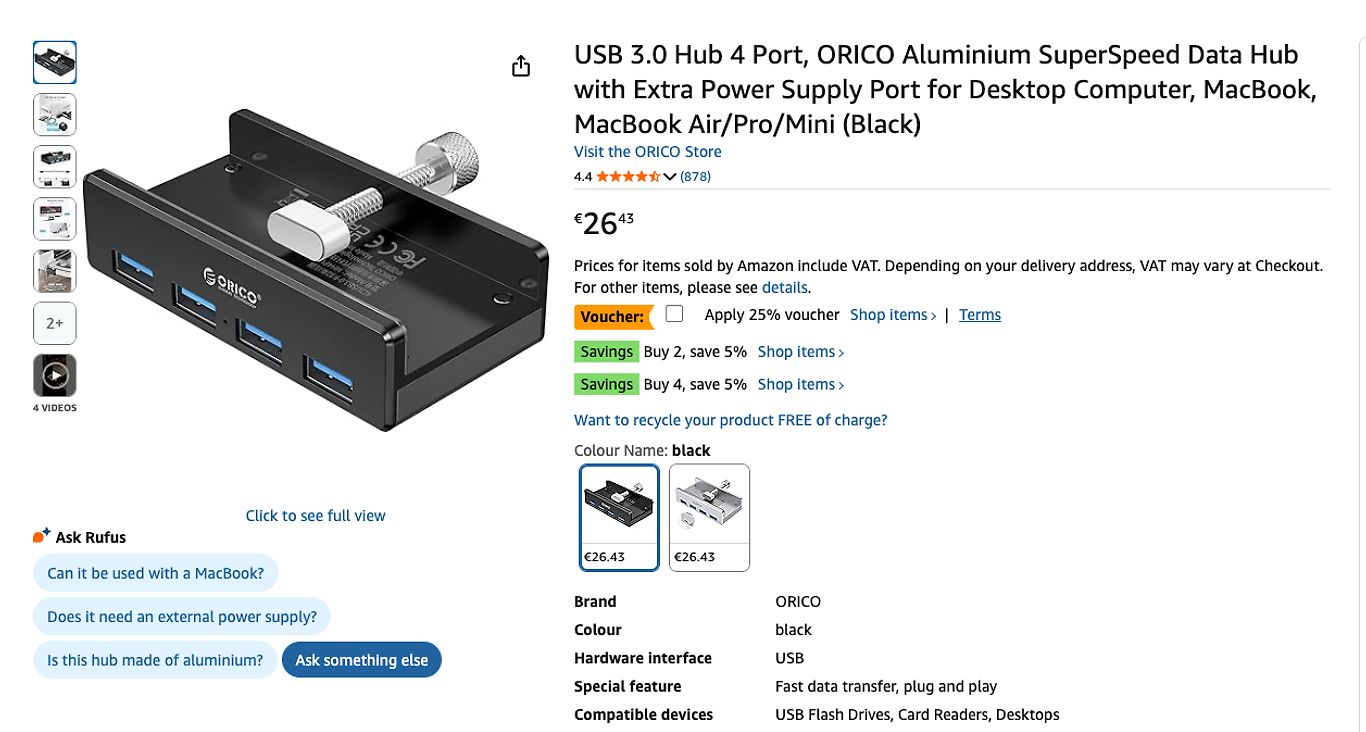This screenshot has width=1366, height=732.
Task: Tick the Apply 25% voucher checkbox
Action: click(x=675, y=314)
